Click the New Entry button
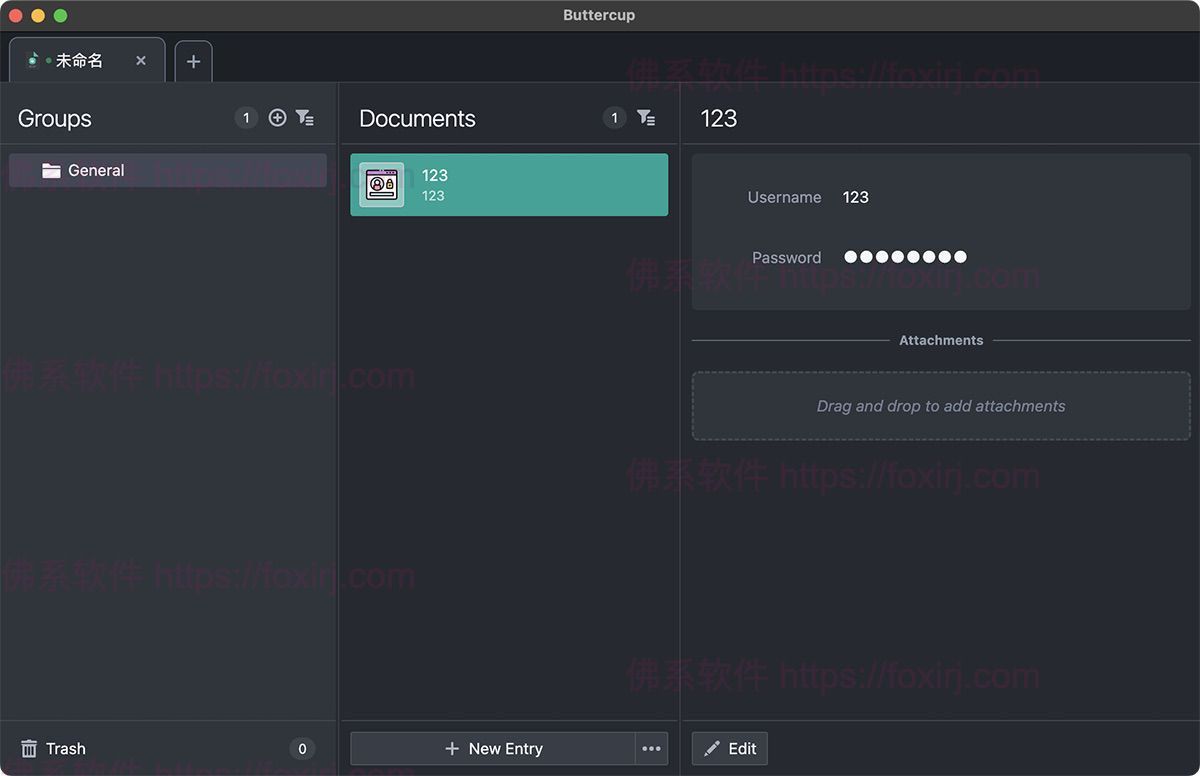The height and width of the screenshot is (776, 1200). coord(493,749)
